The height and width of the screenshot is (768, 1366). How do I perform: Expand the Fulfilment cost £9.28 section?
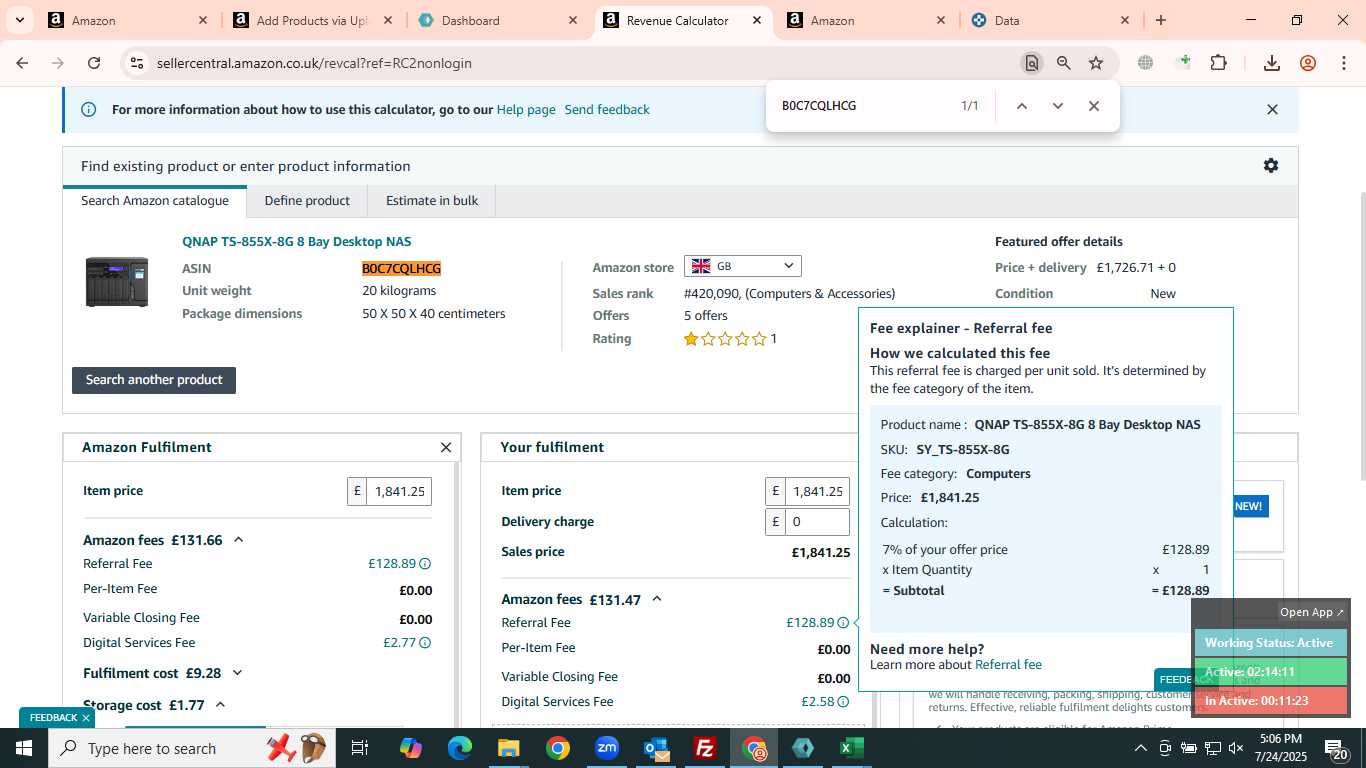click(x=237, y=673)
